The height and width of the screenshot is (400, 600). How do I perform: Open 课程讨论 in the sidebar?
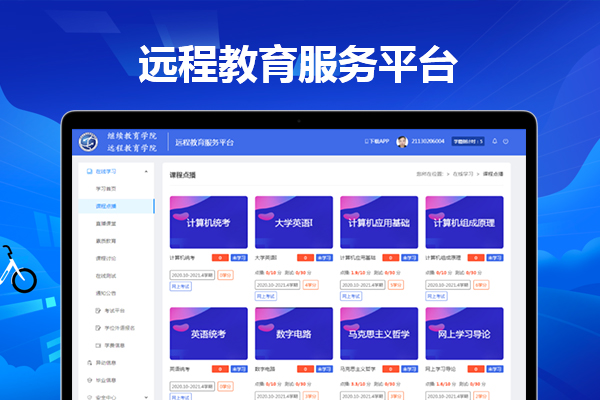coord(106,258)
